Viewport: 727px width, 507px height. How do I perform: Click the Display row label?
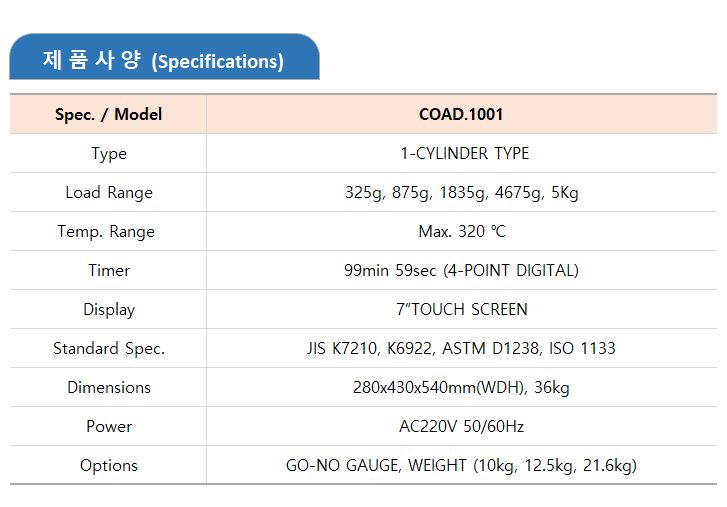click(x=108, y=309)
